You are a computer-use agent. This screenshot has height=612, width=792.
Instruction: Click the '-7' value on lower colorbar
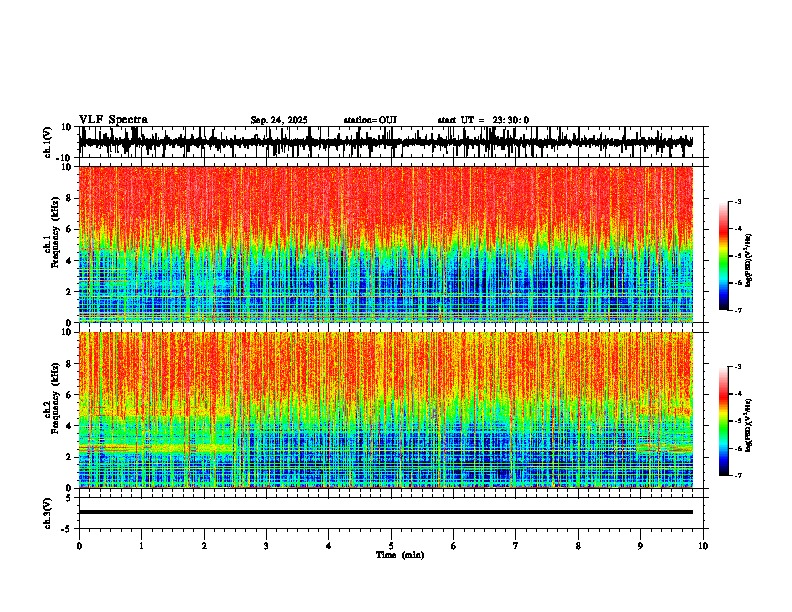(737, 475)
